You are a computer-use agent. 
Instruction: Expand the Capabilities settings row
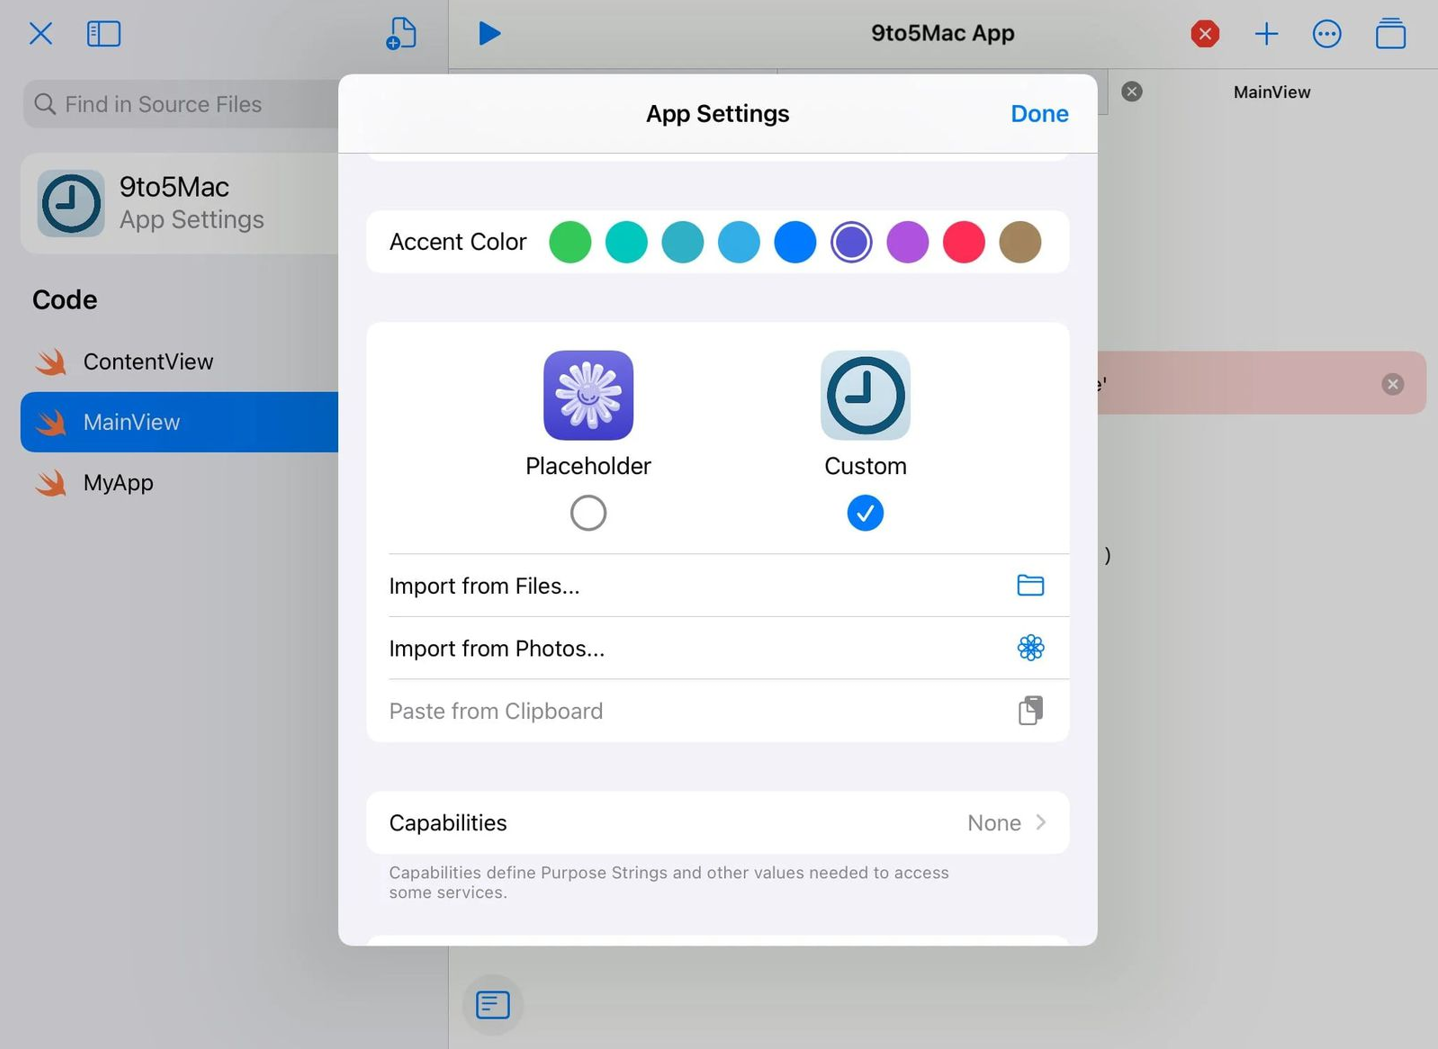click(718, 822)
